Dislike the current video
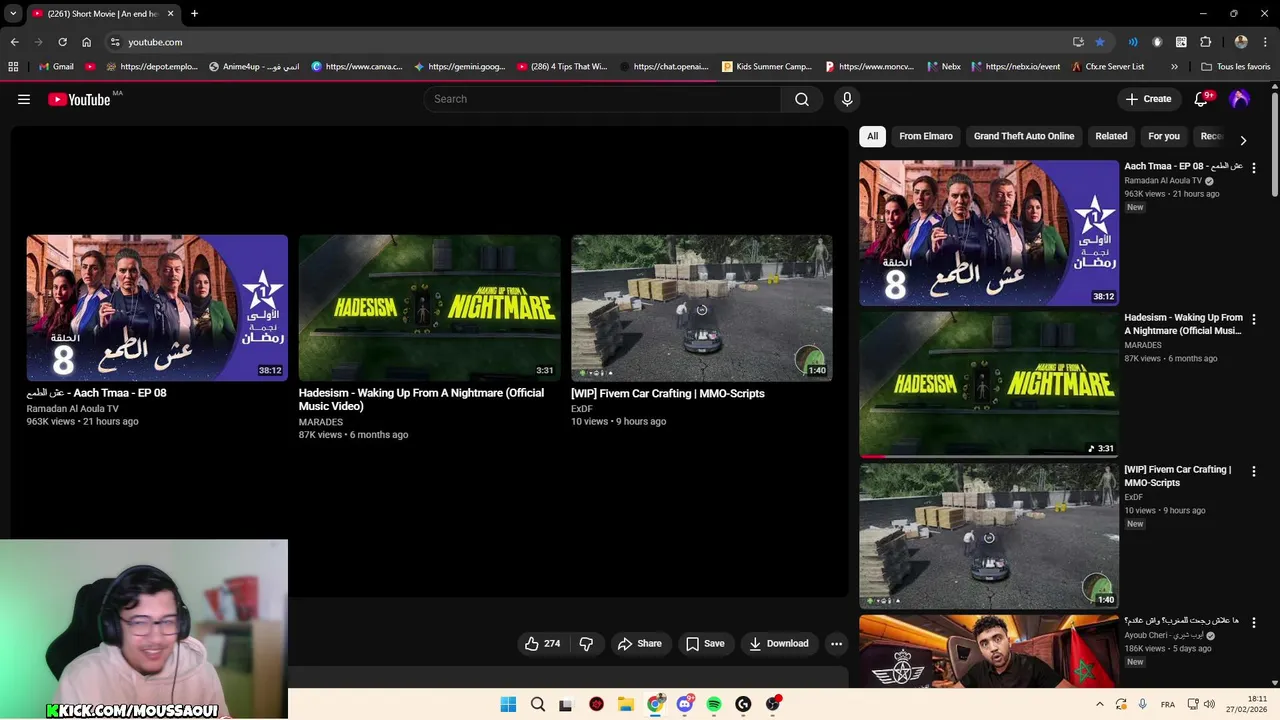Image resolution: width=1280 pixels, height=720 pixels. click(586, 643)
